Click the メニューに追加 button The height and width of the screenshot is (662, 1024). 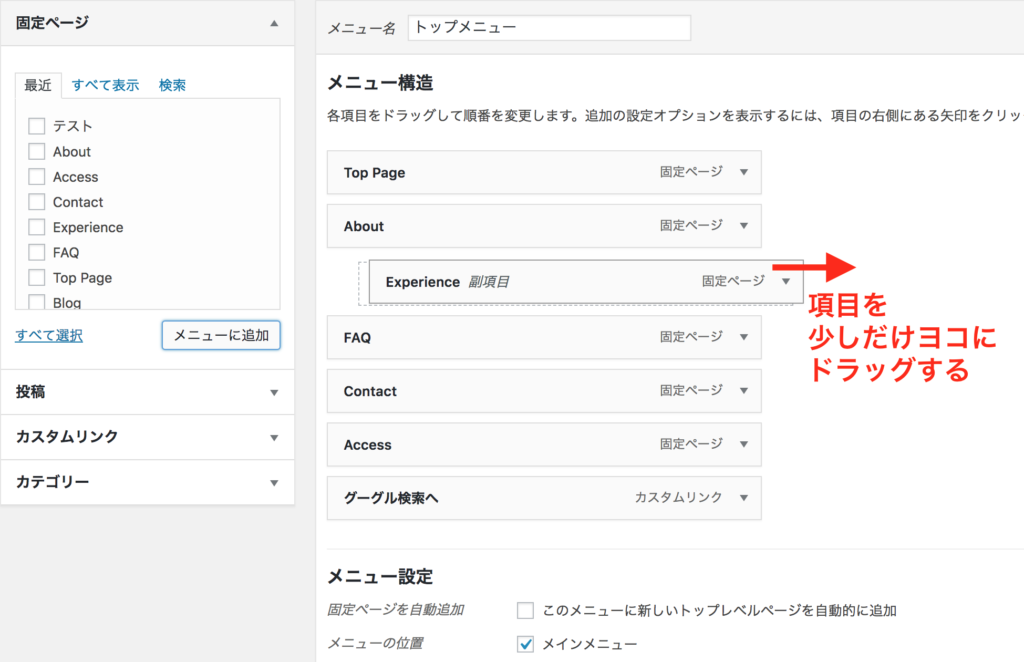(x=221, y=336)
